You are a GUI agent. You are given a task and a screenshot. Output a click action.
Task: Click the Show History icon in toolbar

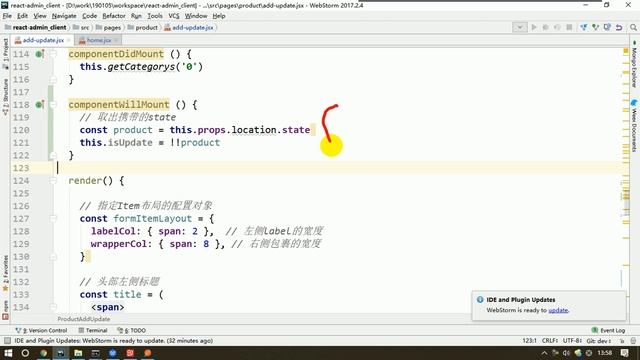point(607,27)
